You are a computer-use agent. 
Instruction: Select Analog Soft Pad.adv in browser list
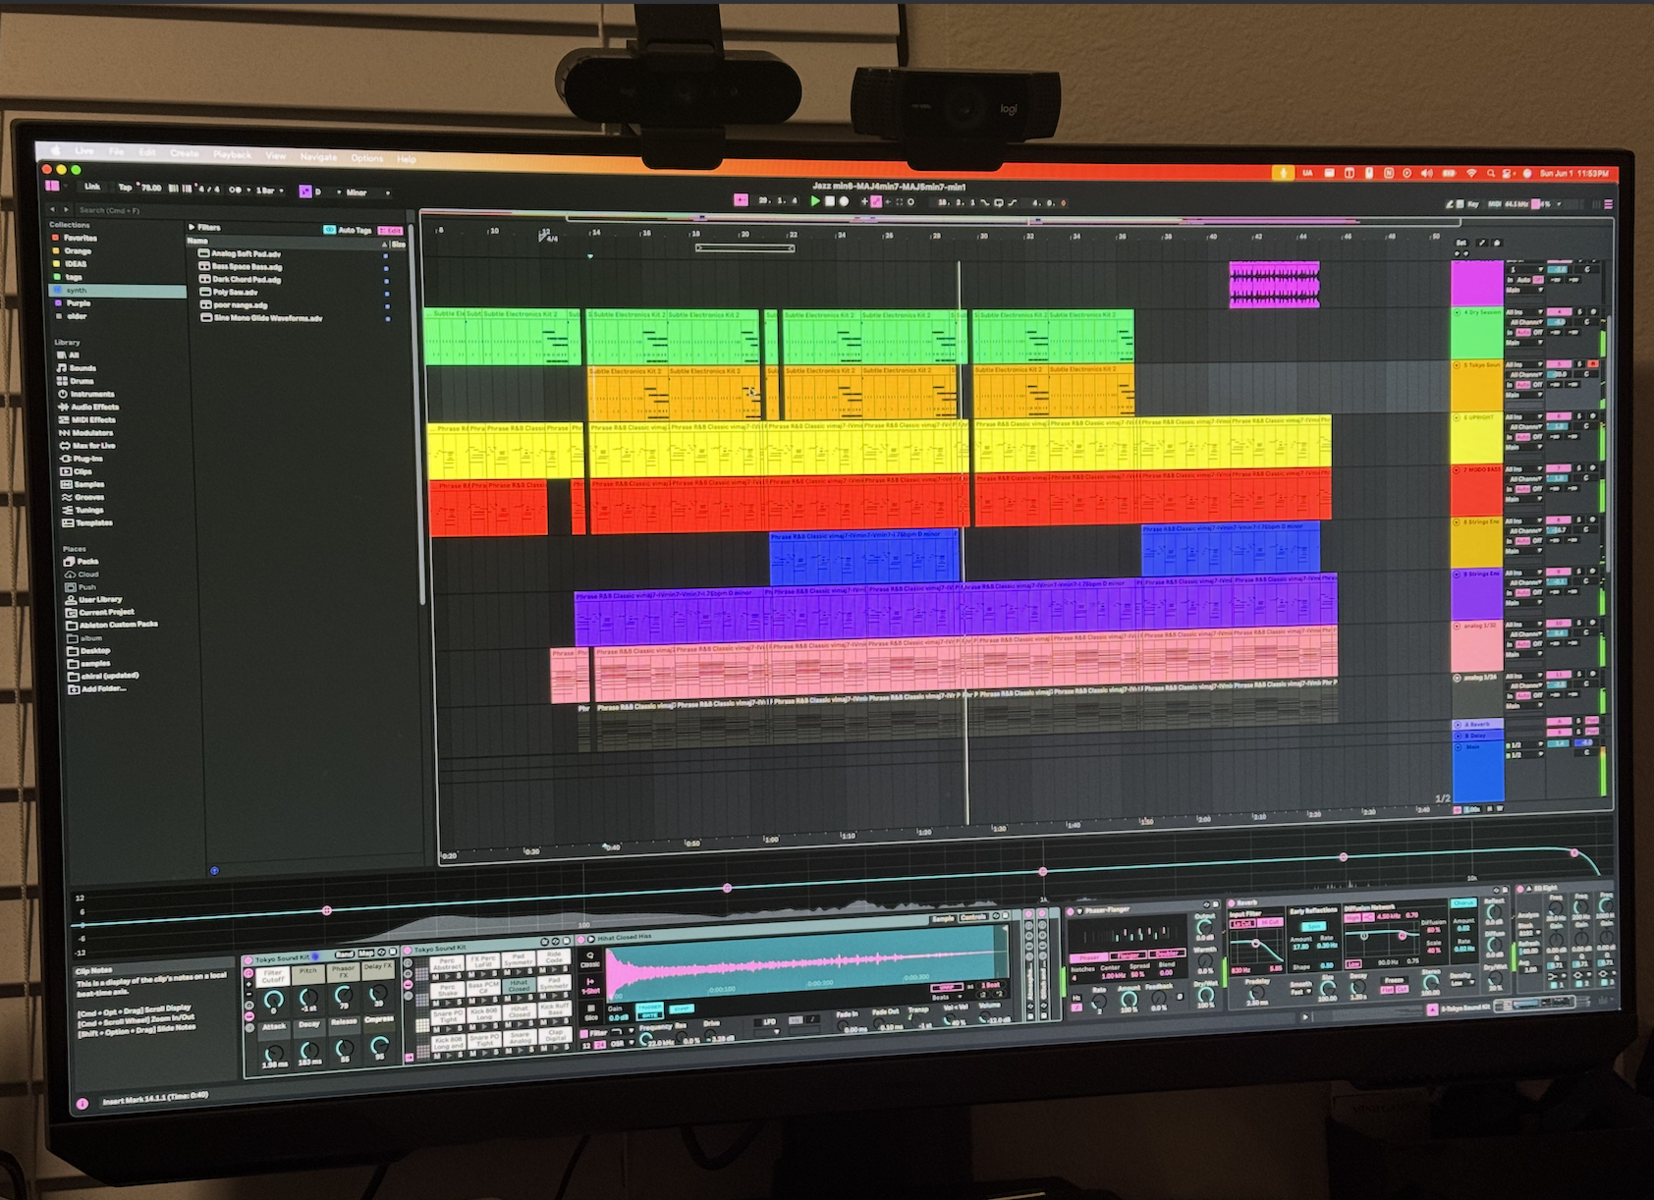(x=246, y=254)
